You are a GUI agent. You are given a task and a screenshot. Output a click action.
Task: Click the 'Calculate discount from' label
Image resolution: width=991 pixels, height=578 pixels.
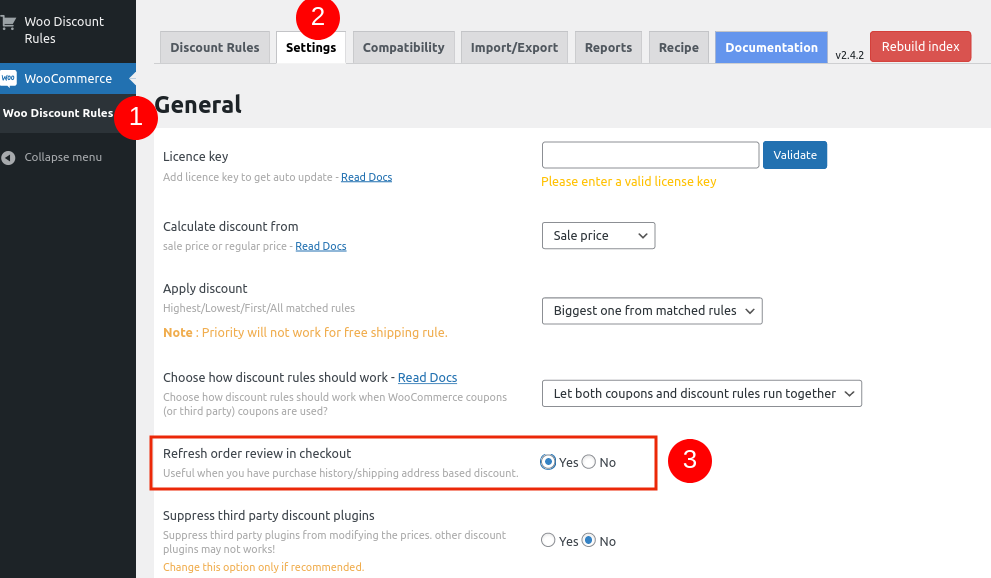click(231, 226)
